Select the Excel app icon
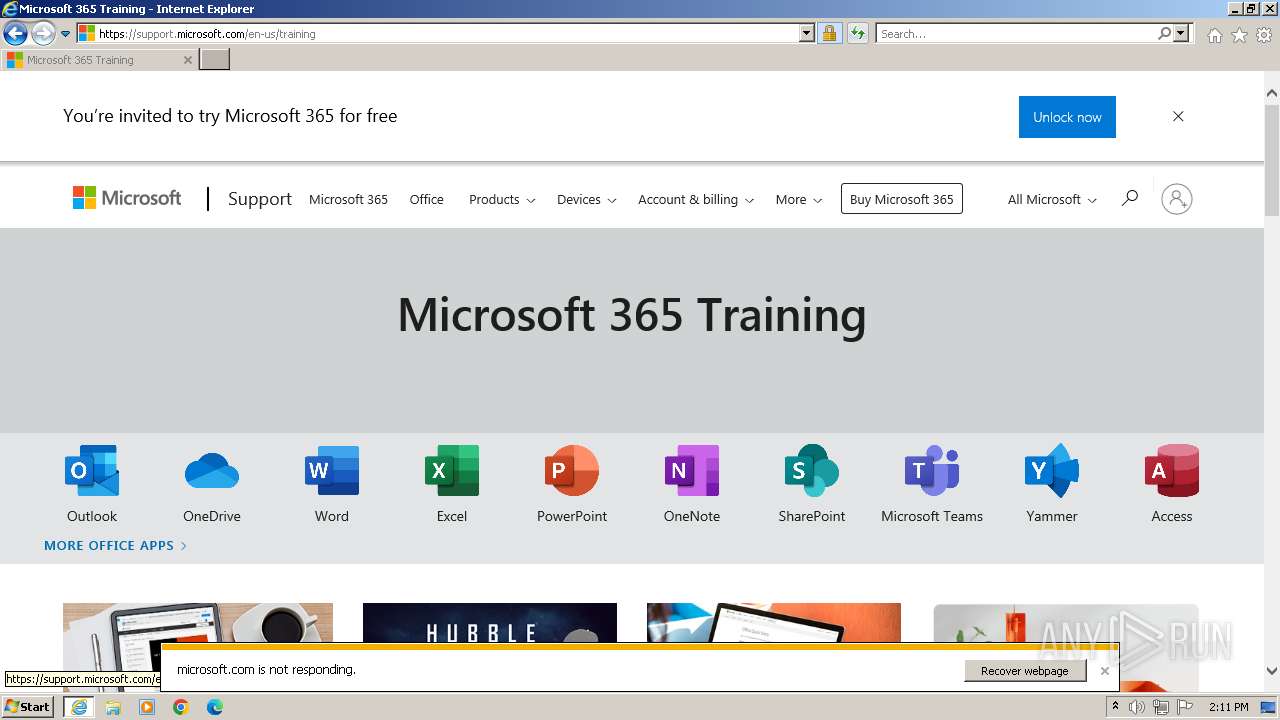 click(x=452, y=470)
